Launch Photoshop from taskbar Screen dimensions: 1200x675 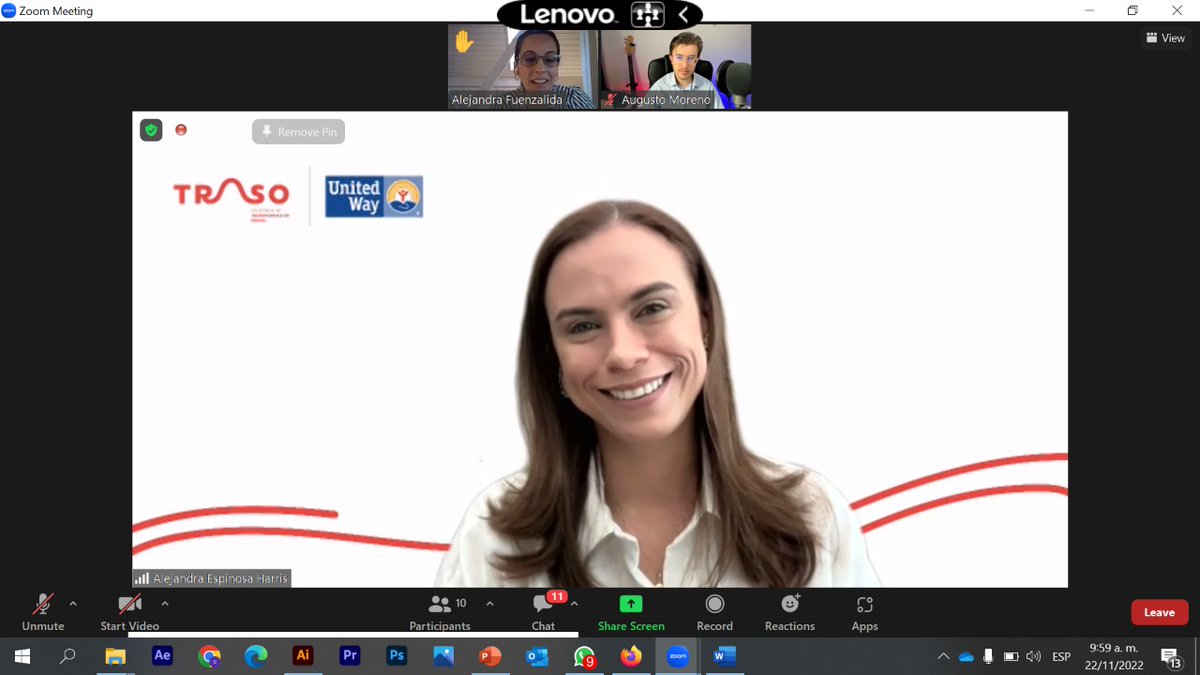coord(396,656)
